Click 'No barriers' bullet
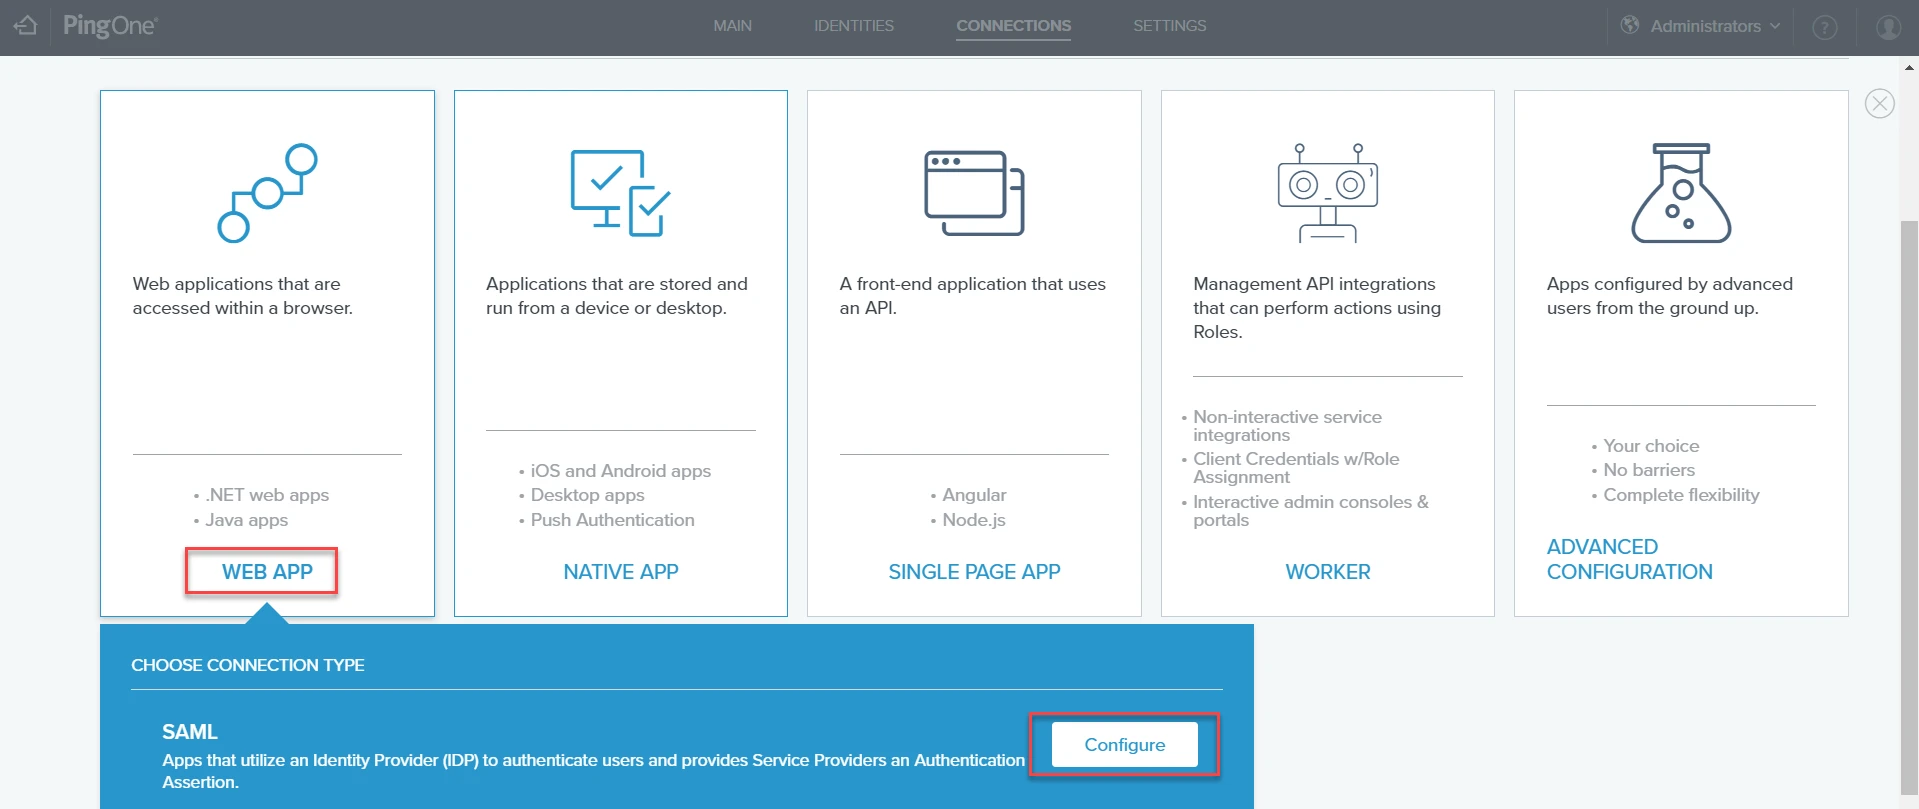The width and height of the screenshot is (1919, 809). 1649,470
